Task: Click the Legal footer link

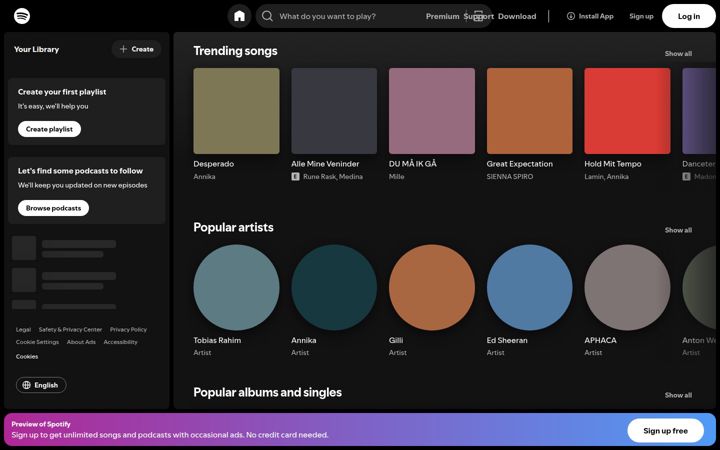Action: click(x=23, y=329)
